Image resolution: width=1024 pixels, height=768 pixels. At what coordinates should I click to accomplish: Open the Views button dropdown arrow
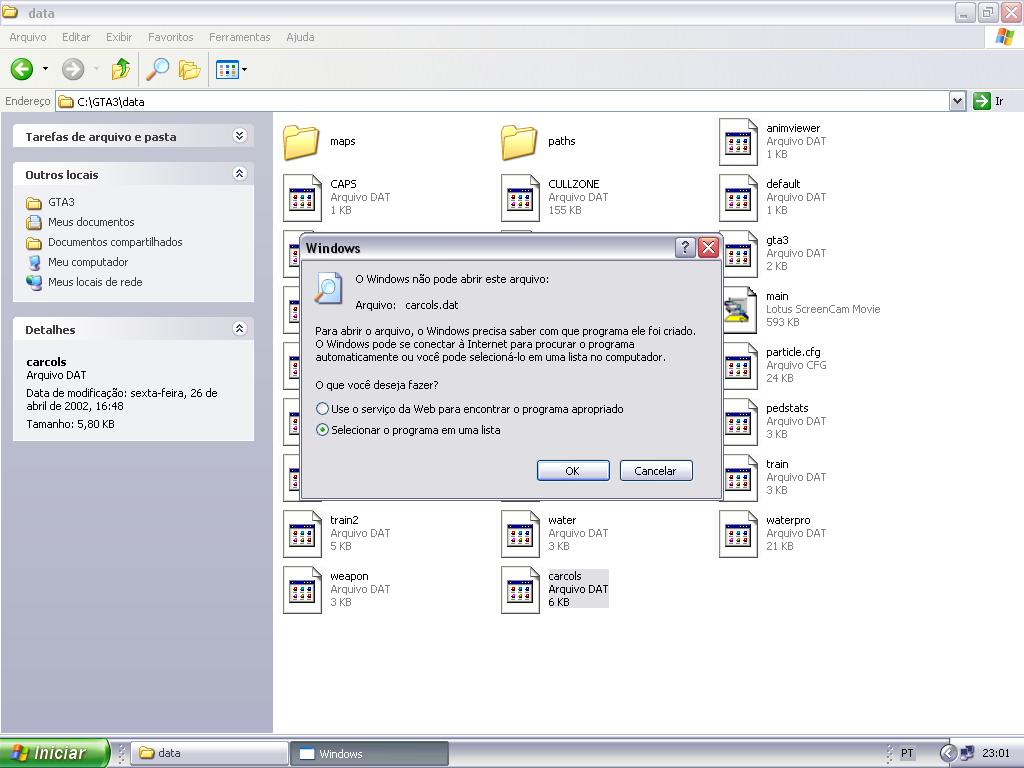point(244,69)
